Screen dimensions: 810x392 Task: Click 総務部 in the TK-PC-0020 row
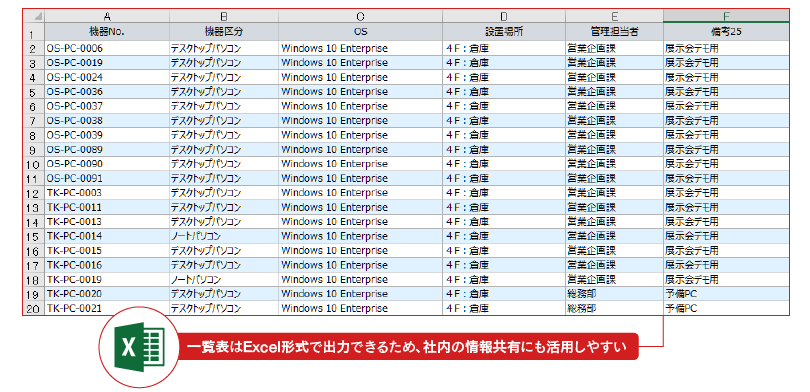(581, 294)
